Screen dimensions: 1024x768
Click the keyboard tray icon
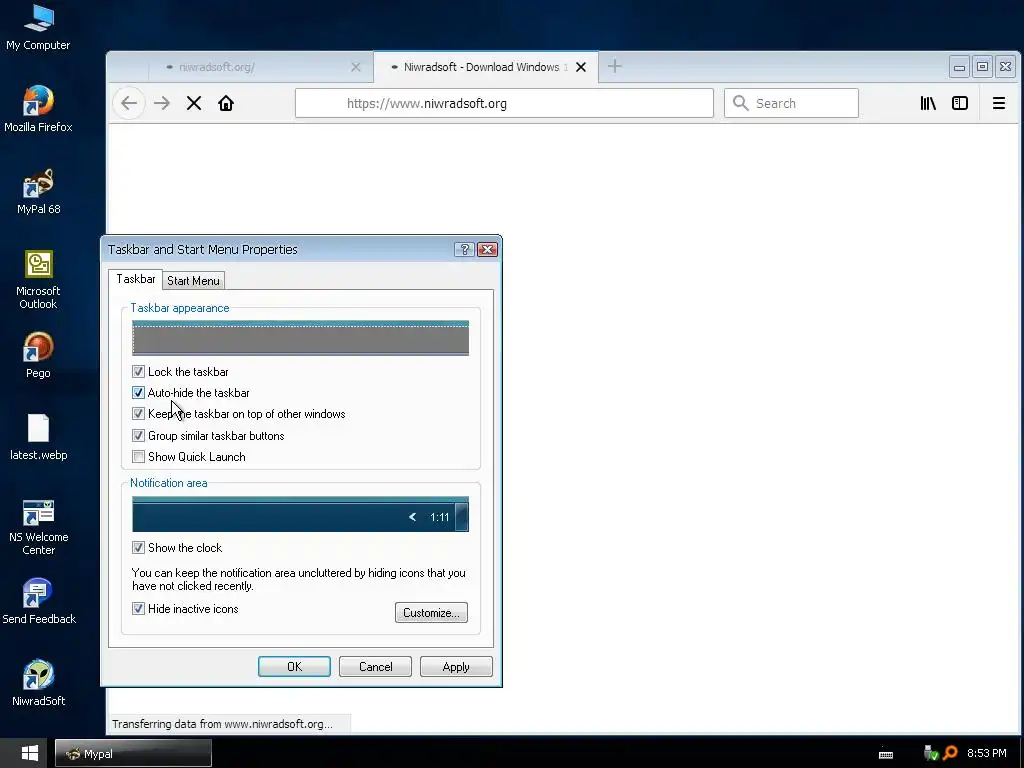[x=886, y=754]
